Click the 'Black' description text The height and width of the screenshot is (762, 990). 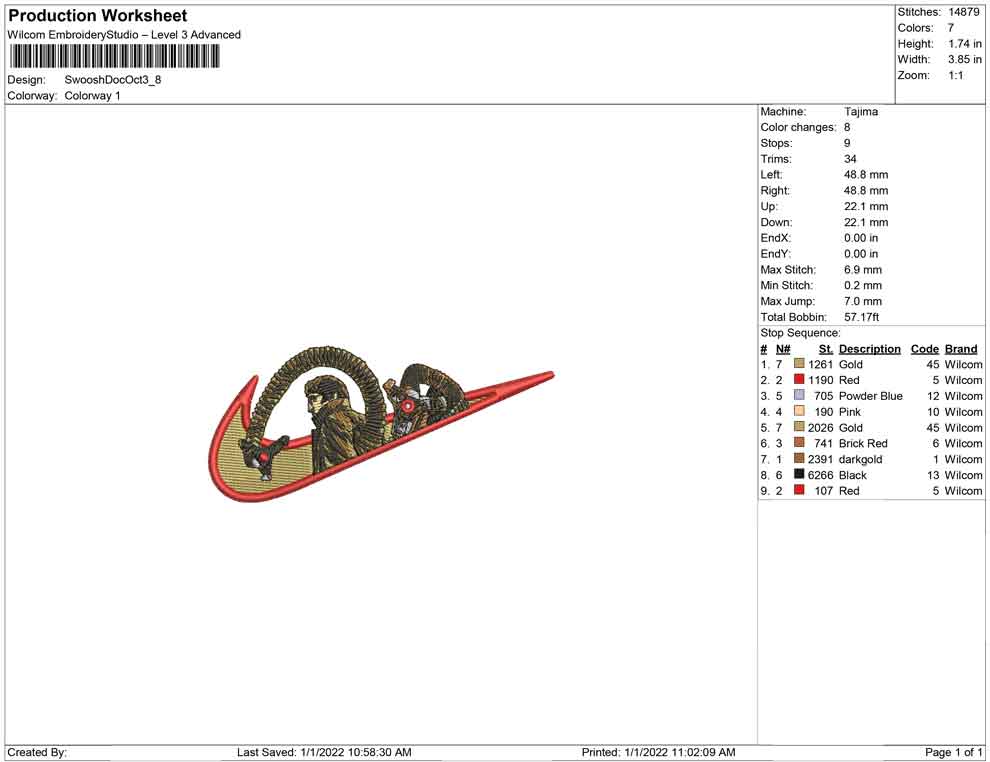click(852, 475)
